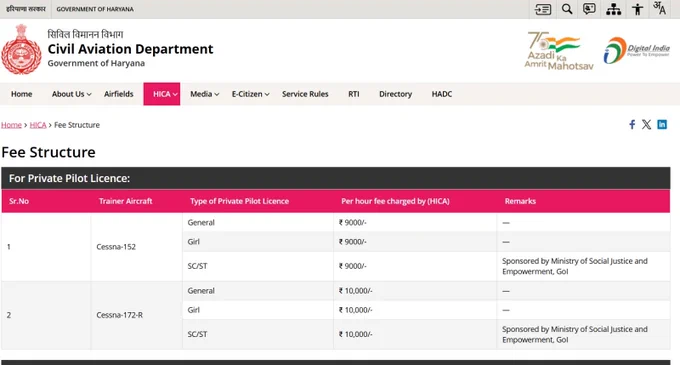The width and height of the screenshot is (680, 365).
Task: Open the RTI menu item
Action: coord(353,94)
